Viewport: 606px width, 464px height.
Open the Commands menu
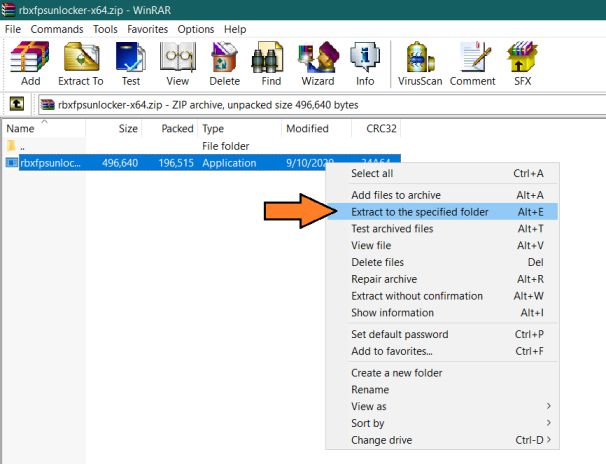pos(57,29)
